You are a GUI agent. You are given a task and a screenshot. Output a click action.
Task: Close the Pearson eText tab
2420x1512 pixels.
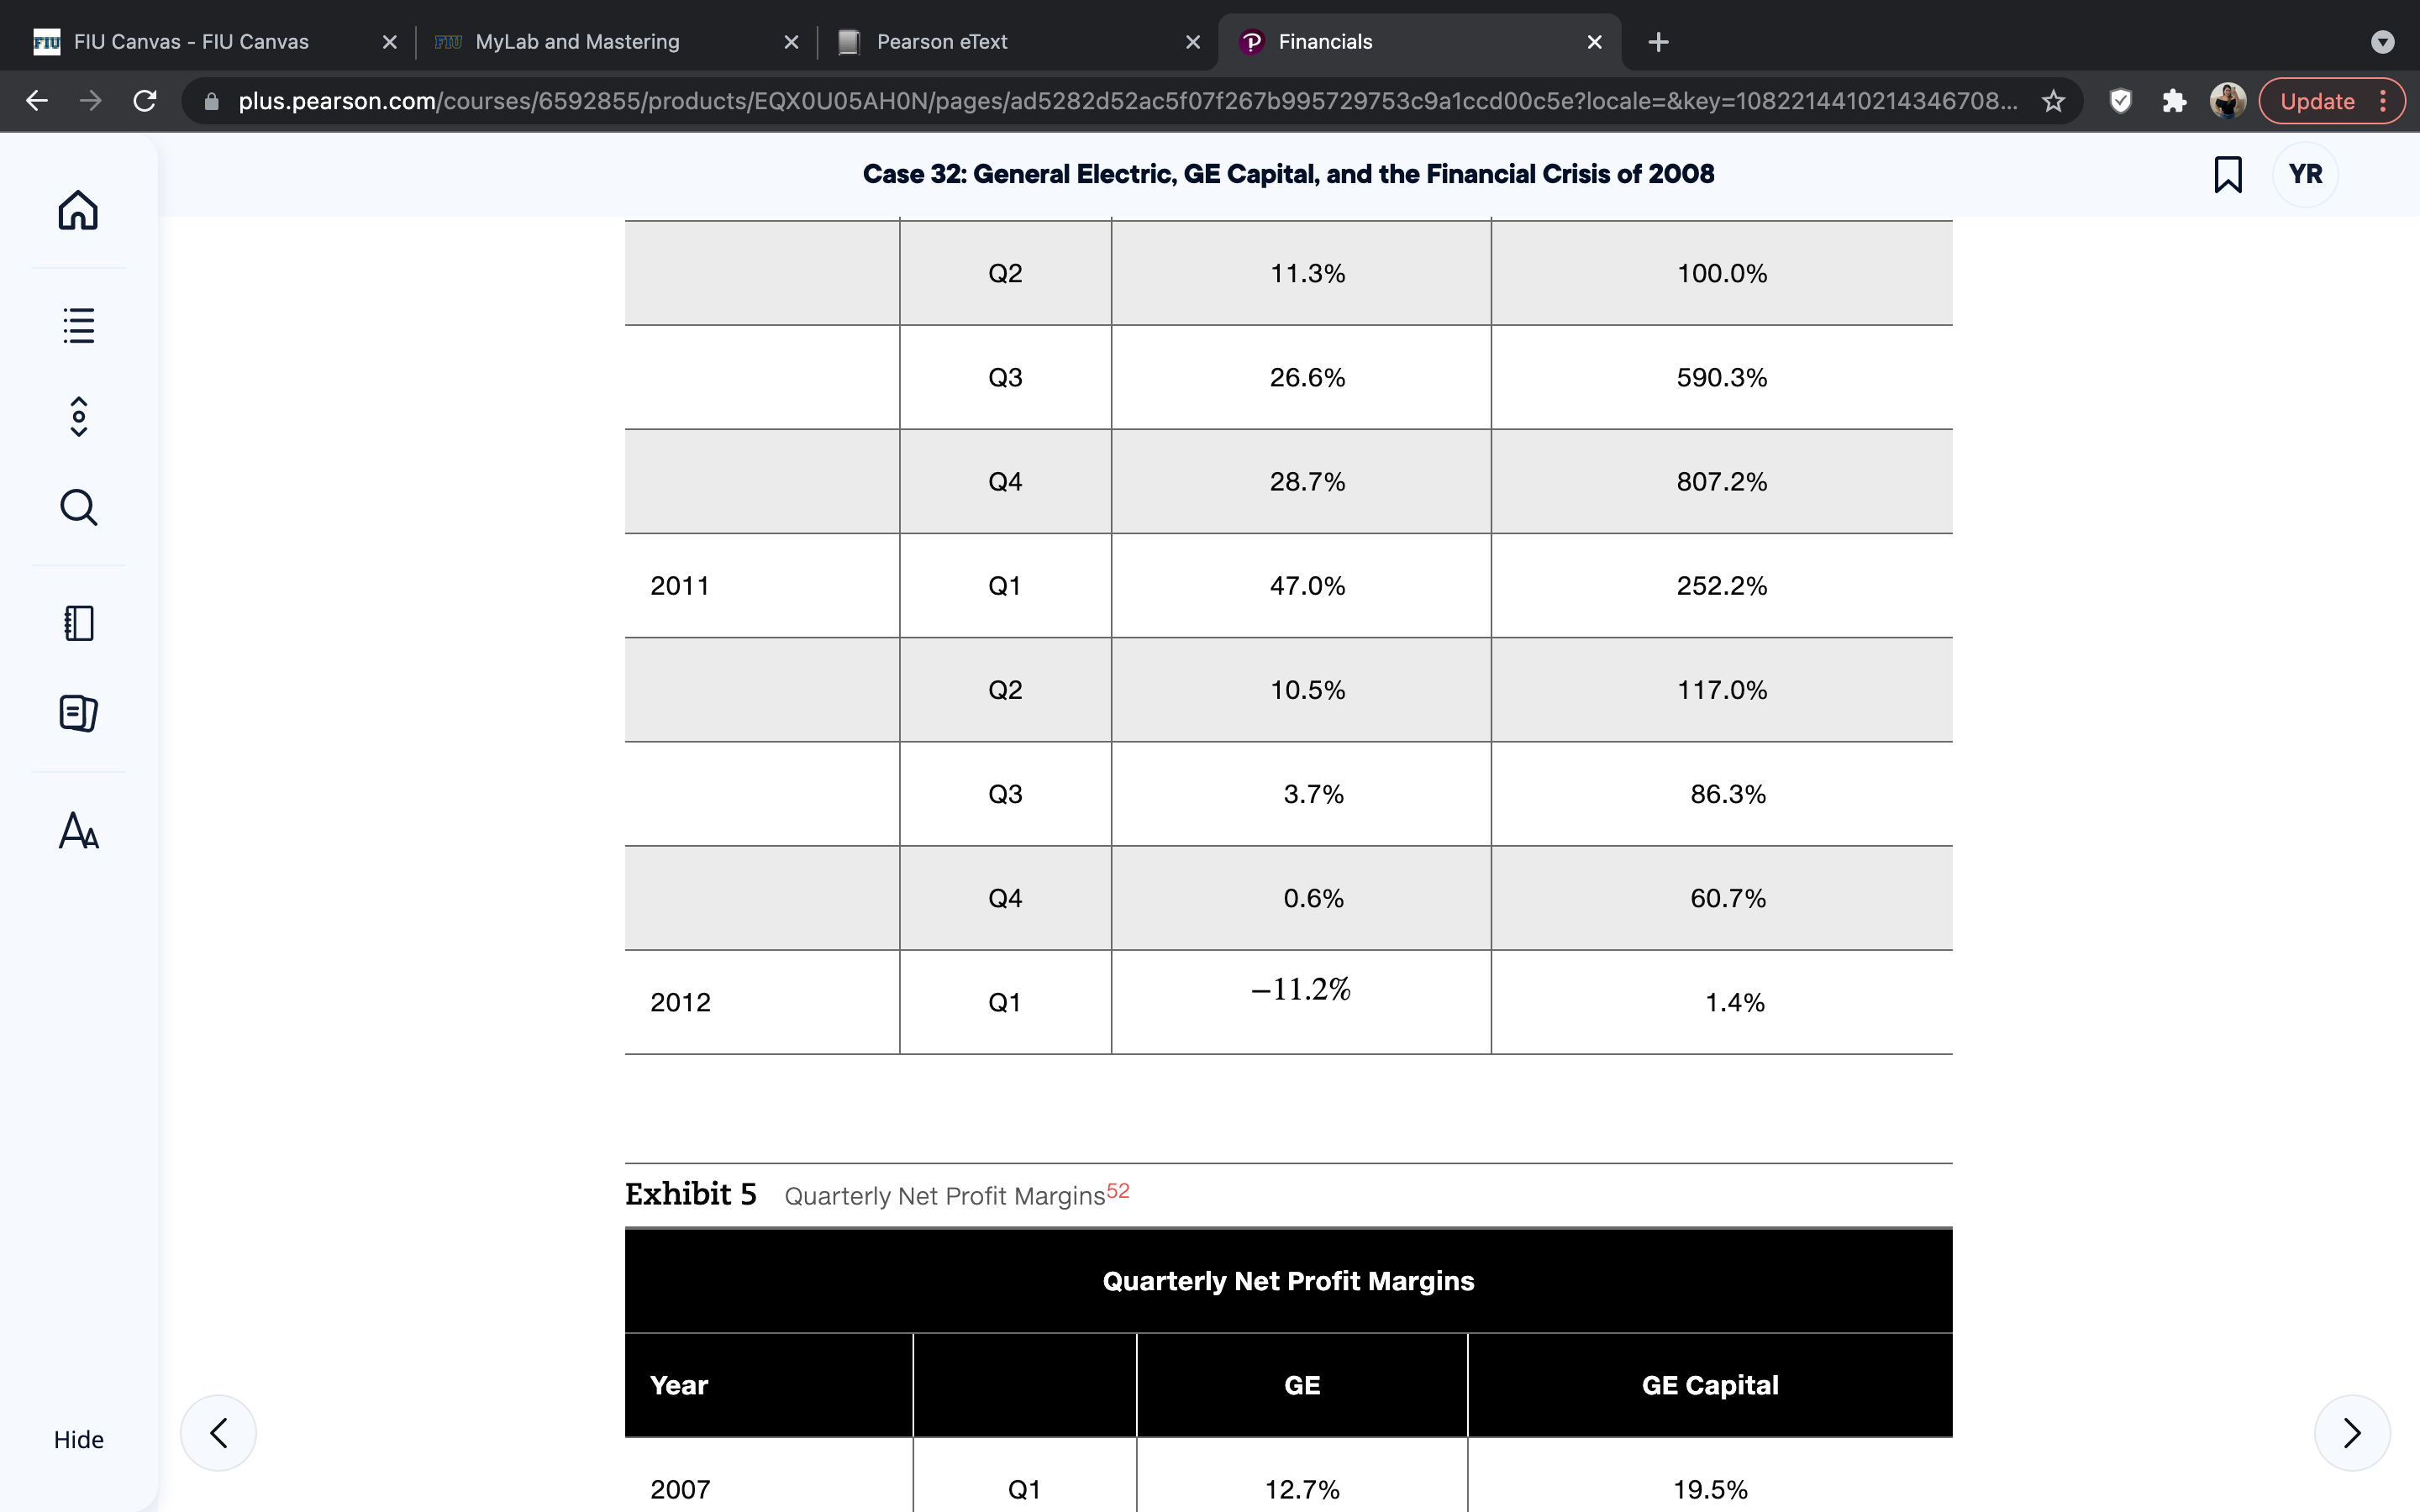(x=1193, y=42)
